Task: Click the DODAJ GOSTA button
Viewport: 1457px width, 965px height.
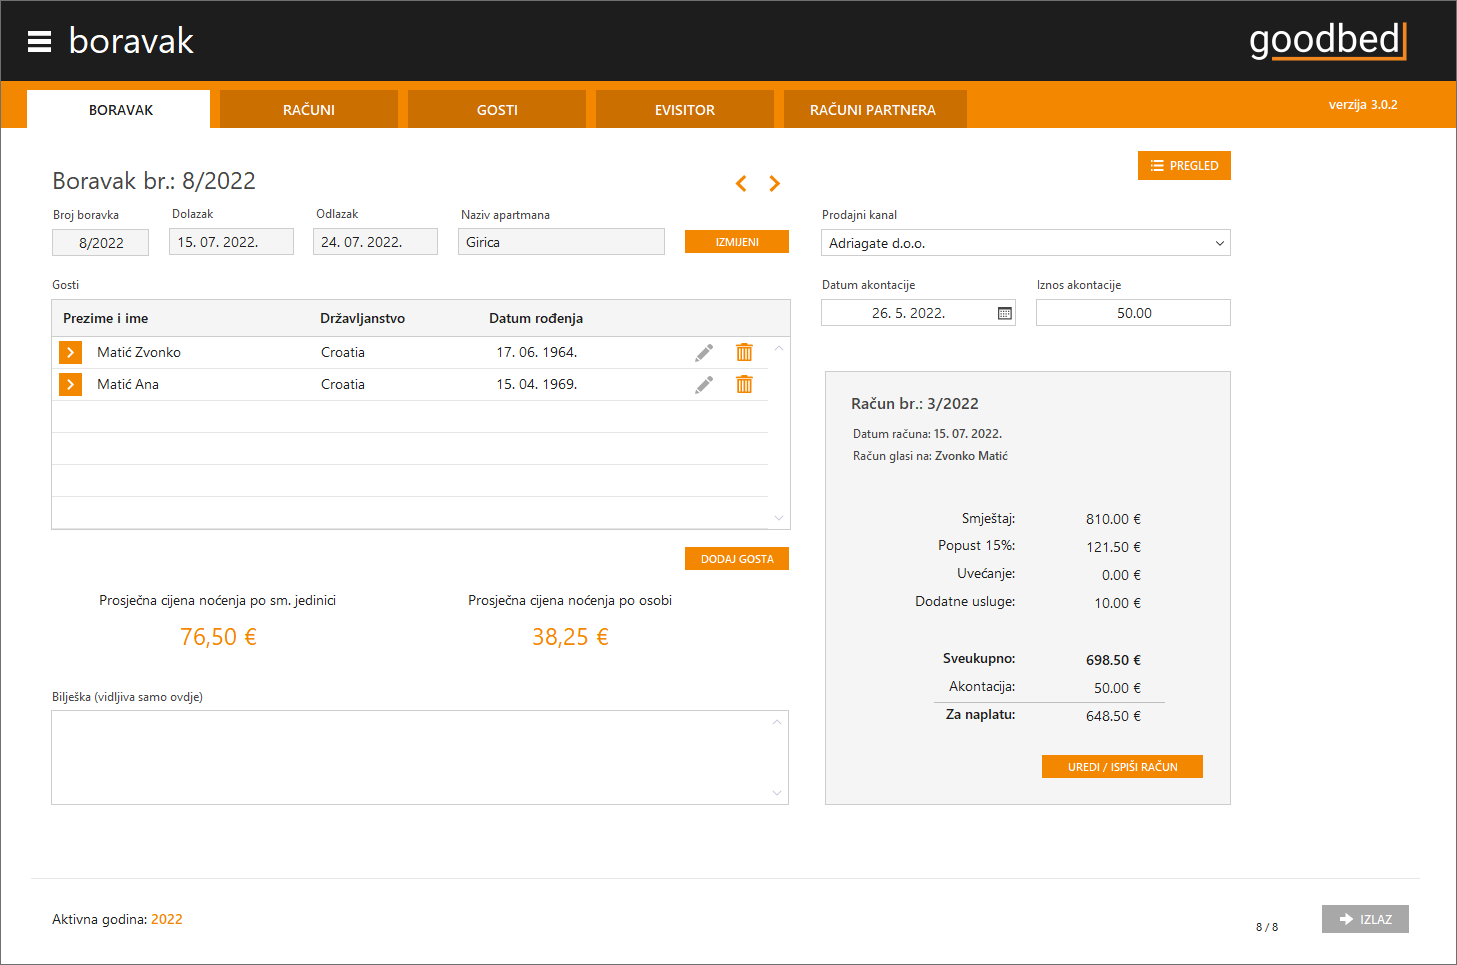Action: tap(737, 559)
